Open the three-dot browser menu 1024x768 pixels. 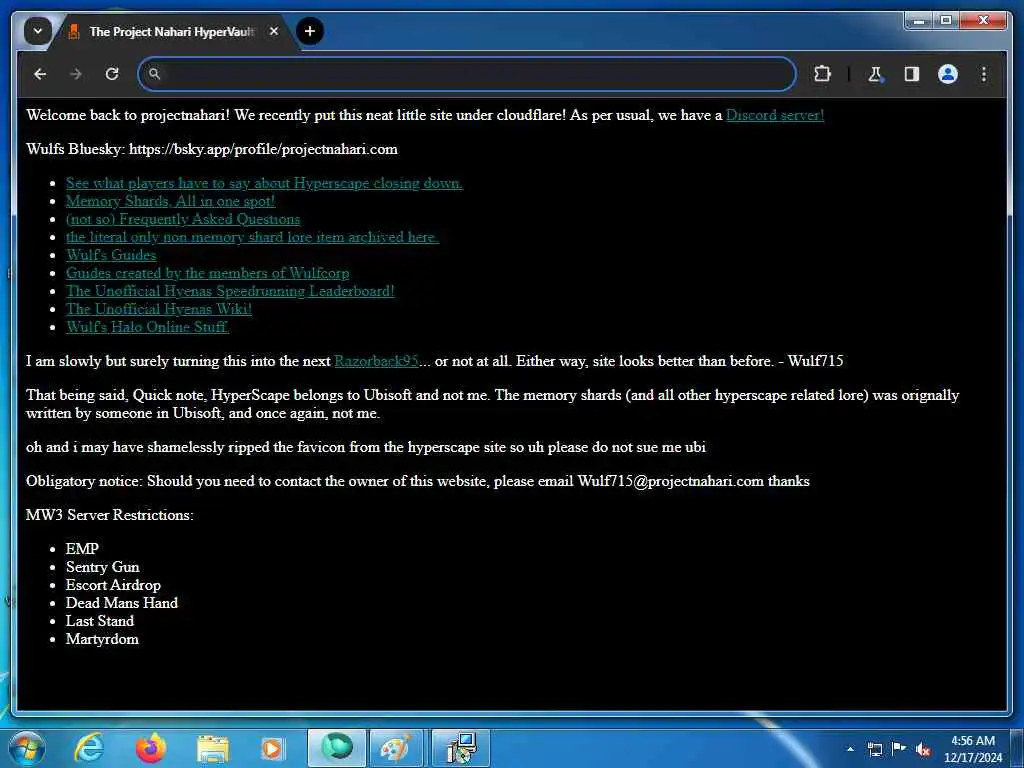coord(984,74)
